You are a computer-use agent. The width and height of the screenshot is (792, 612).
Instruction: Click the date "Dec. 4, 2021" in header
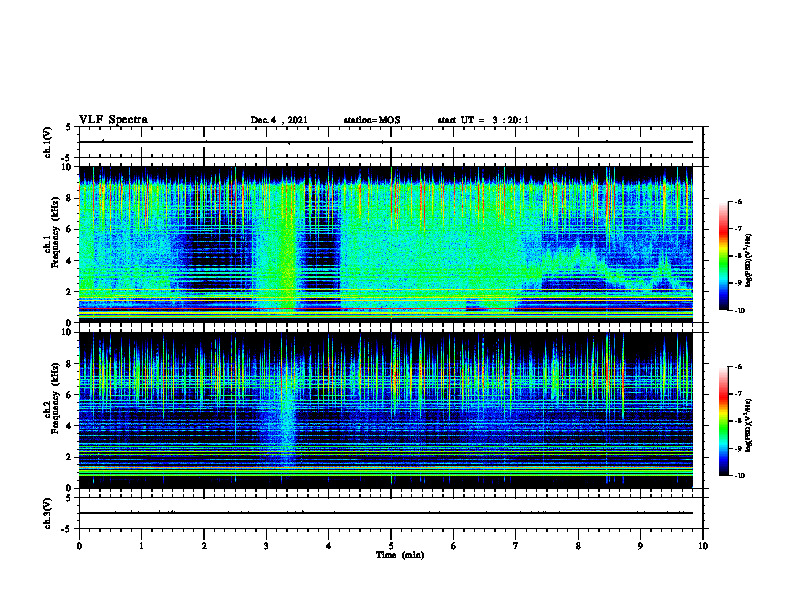[279, 120]
